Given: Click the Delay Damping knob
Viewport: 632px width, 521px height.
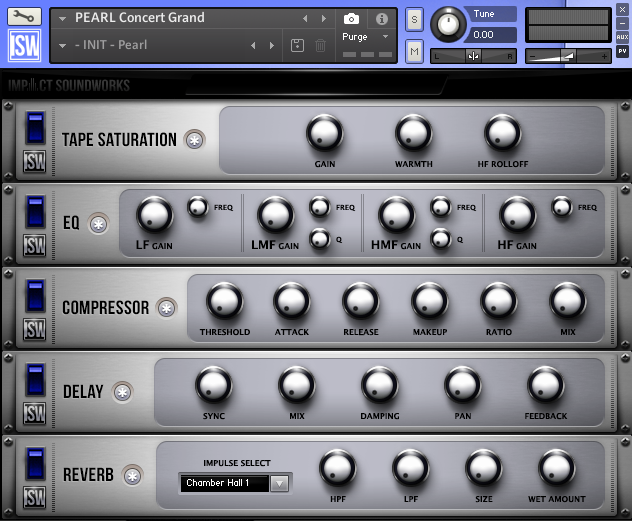Looking at the screenshot, I should pos(380,385).
